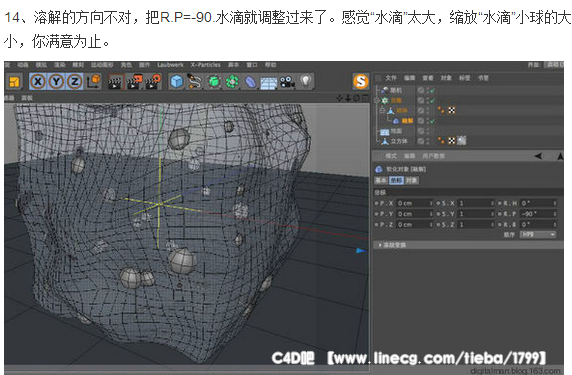Viewport: 572px width, 375px height.
Task: Click the spline pen tool icon
Action: pyautogui.click(x=194, y=81)
